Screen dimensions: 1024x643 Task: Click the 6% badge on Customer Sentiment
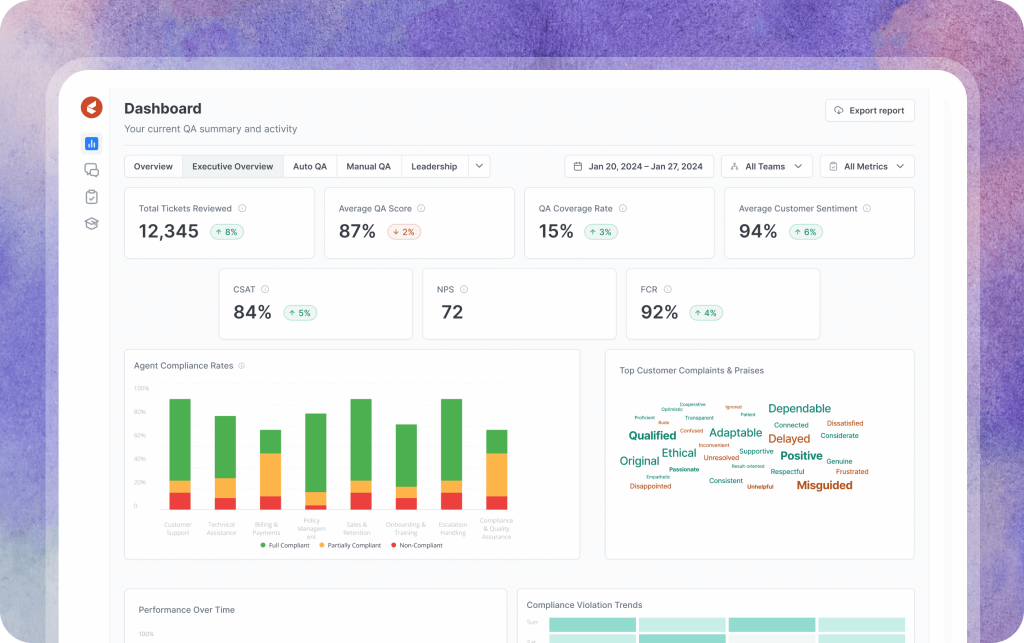pyautogui.click(x=806, y=232)
